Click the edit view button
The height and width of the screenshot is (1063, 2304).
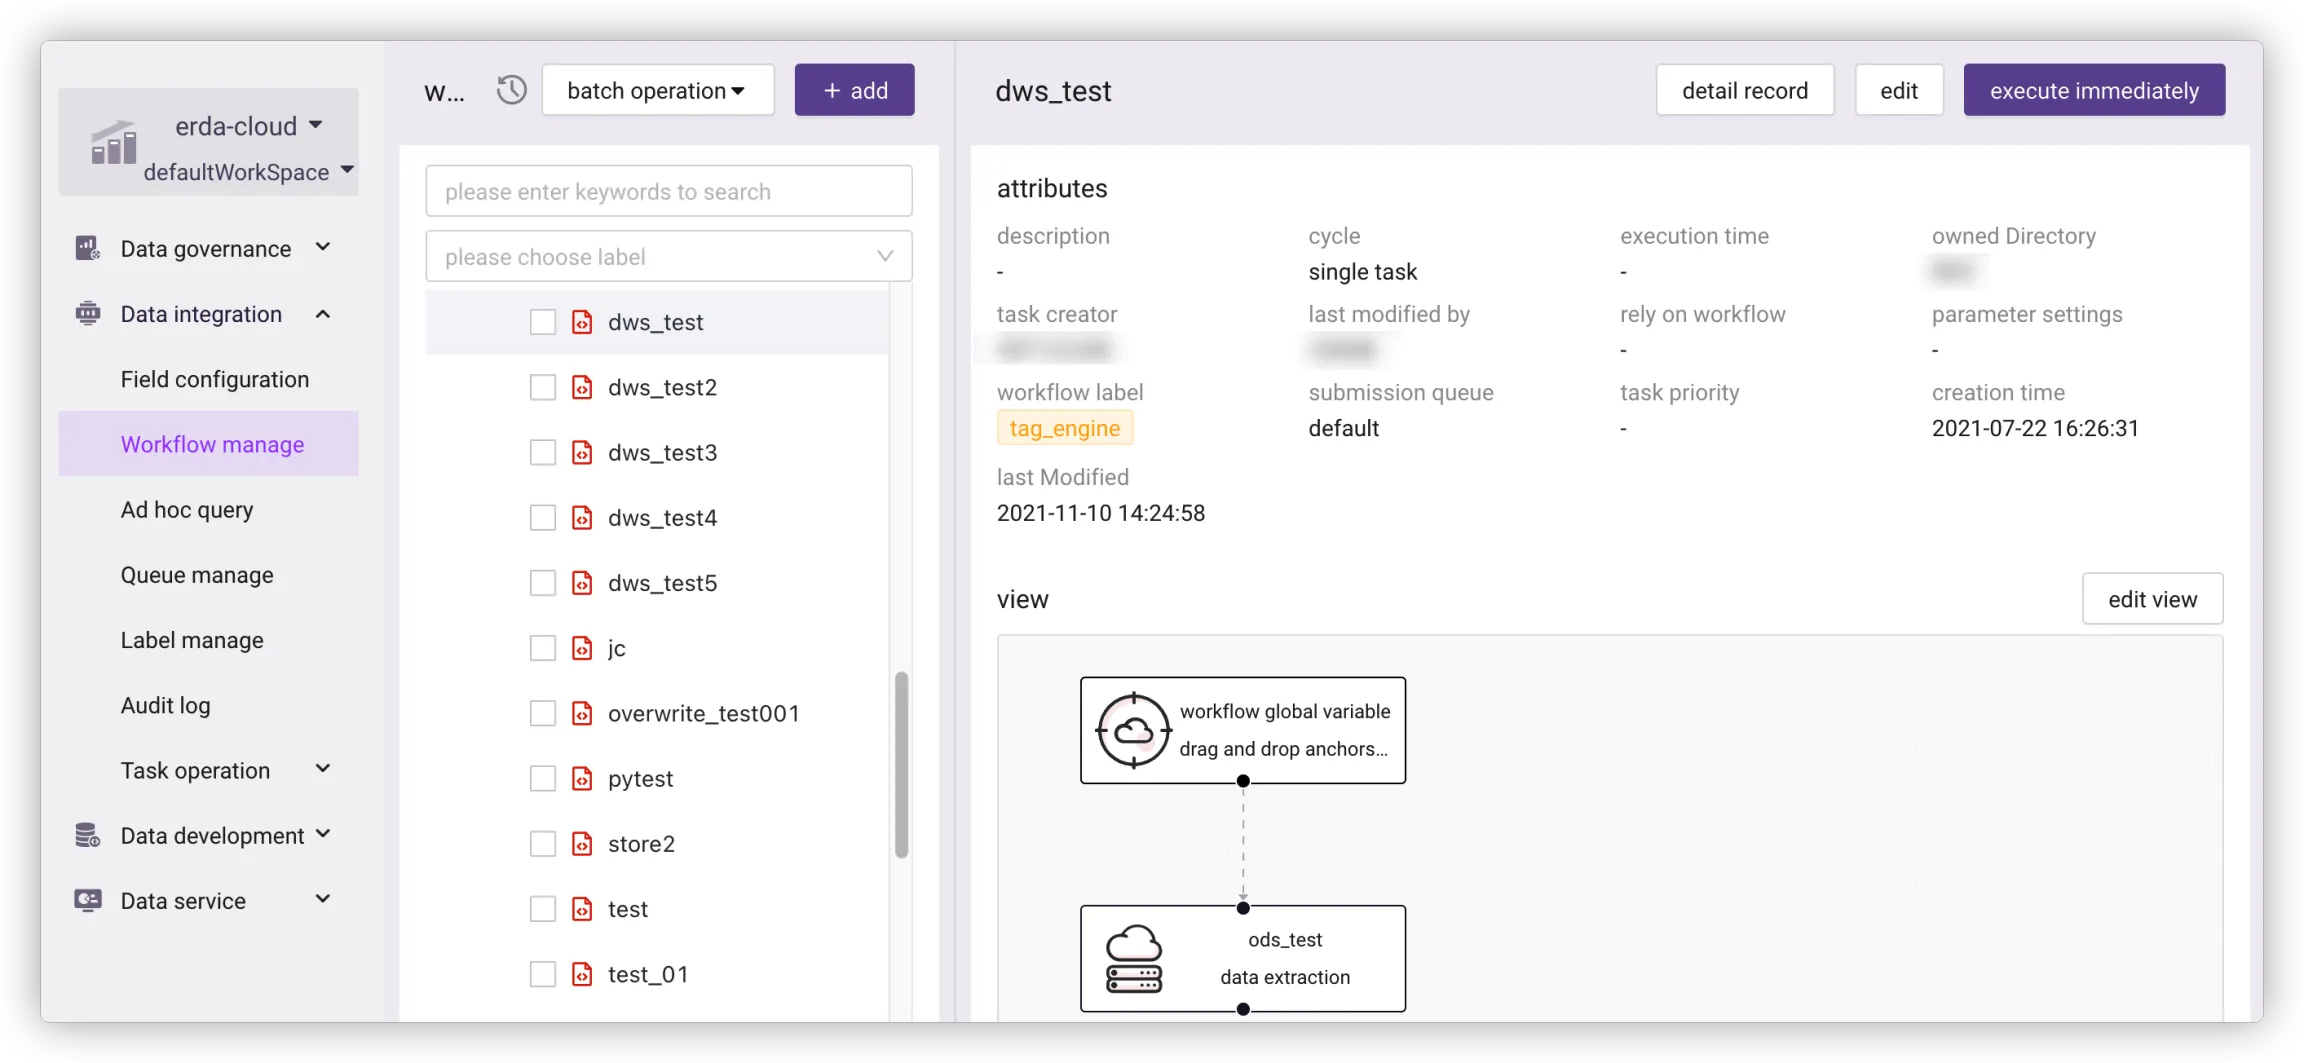click(2152, 599)
